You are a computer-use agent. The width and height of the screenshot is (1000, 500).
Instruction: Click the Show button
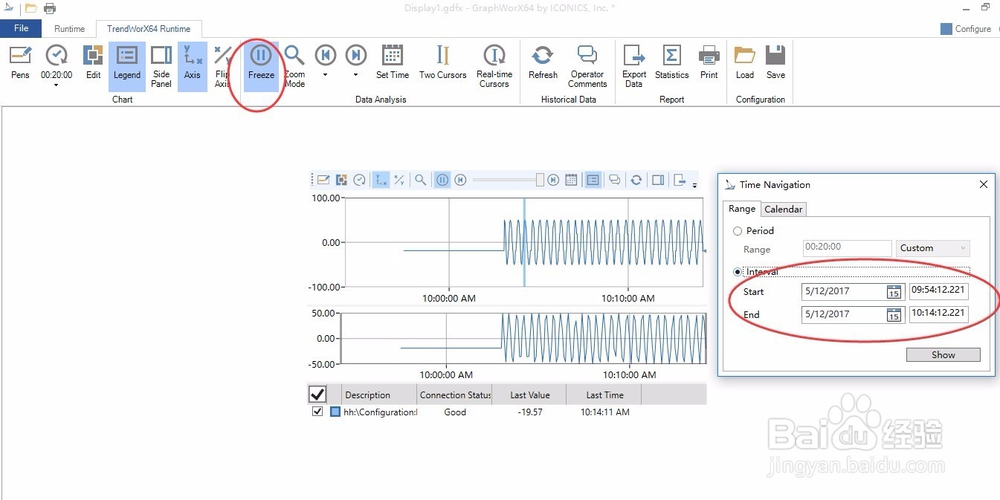(943, 355)
